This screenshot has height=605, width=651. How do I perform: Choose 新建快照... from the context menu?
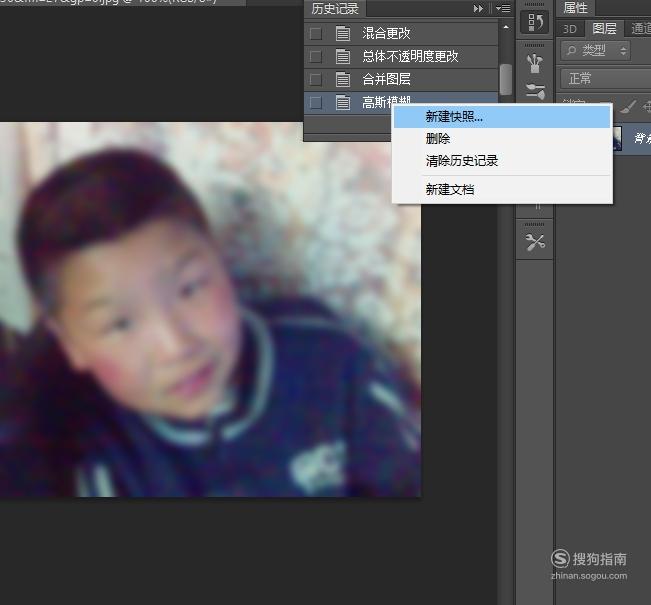[x=502, y=117]
